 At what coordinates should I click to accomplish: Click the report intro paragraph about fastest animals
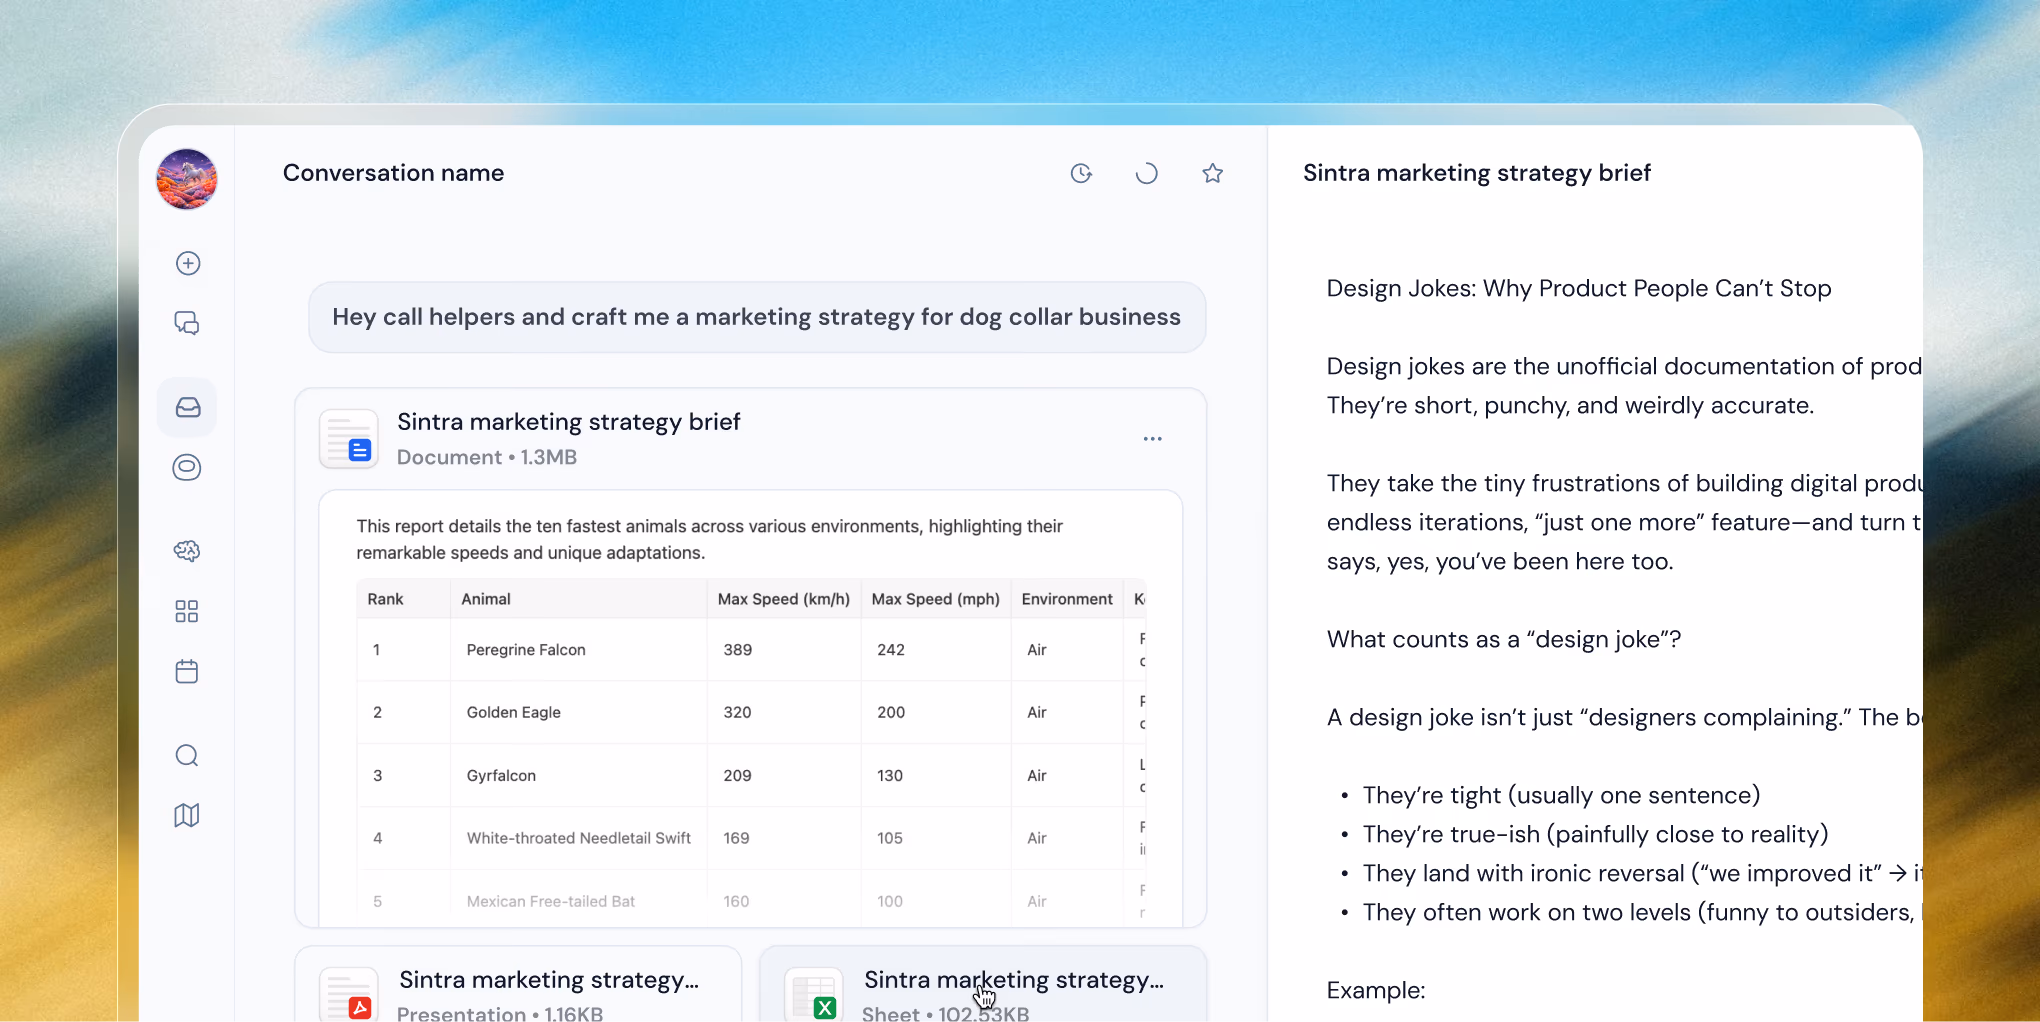[x=710, y=539]
